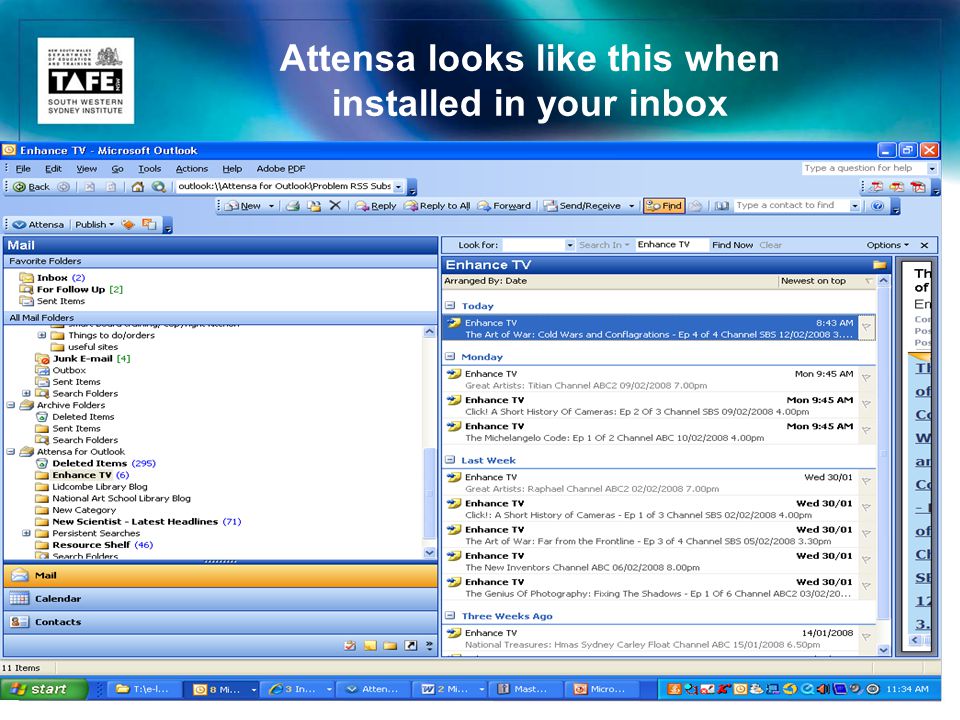The height and width of the screenshot is (720, 960).
Task: Open the New item dropdown arrow
Action: click(x=271, y=206)
